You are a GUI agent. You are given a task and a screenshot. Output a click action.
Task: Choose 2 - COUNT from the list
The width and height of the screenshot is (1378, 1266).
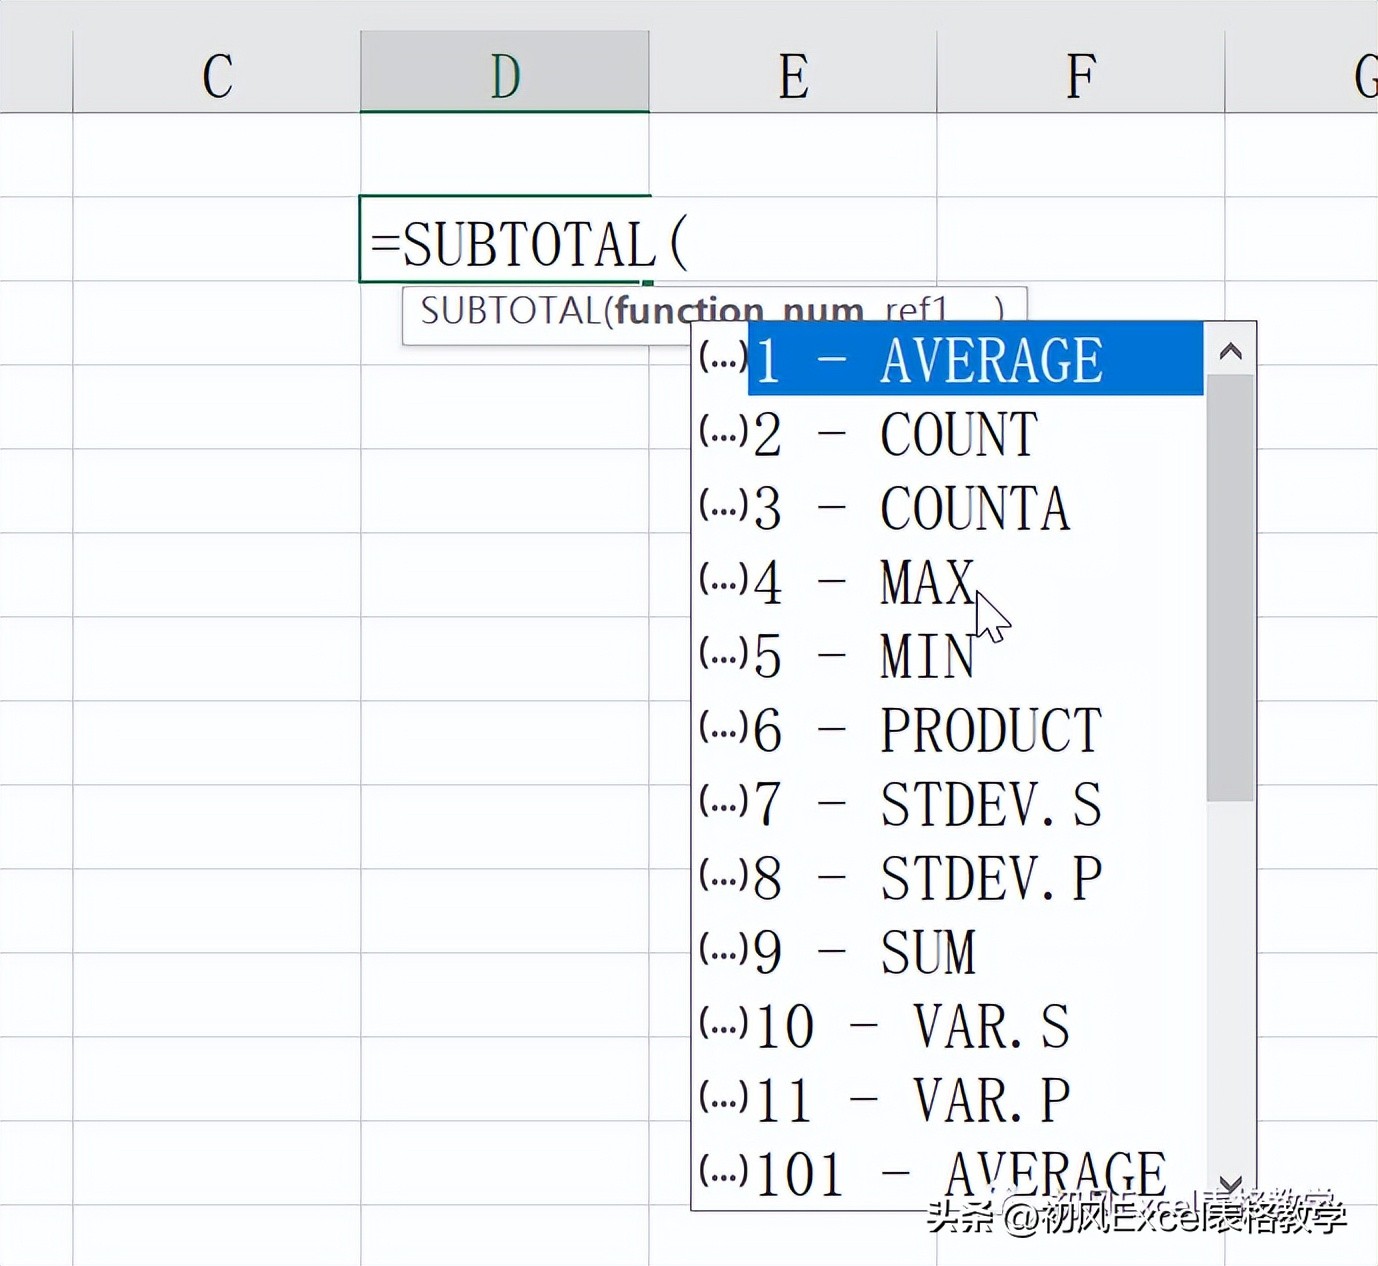click(949, 434)
